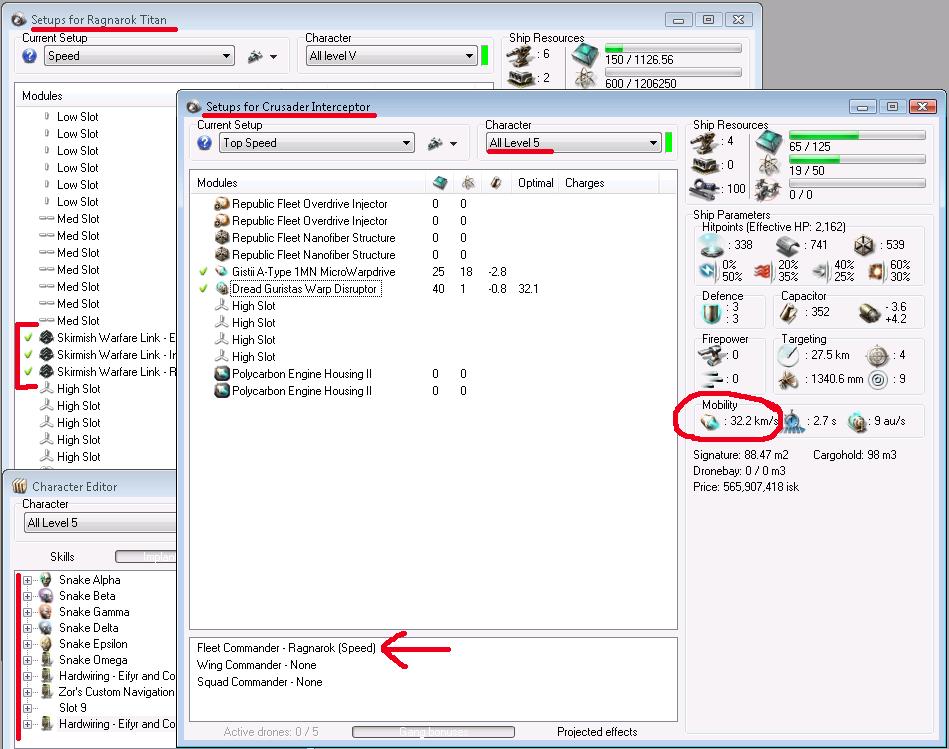The height and width of the screenshot is (749, 949).
Task: Open the All Level 5 character dropdown in Crusader window
Action: pyautogui.click(x=573, y=143)
